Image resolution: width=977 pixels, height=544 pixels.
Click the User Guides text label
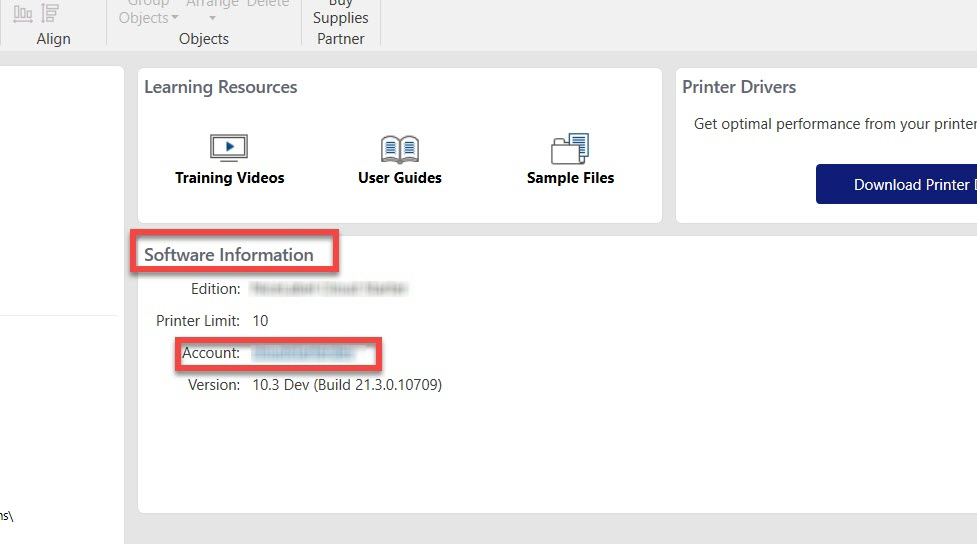[x=399, y=178]
